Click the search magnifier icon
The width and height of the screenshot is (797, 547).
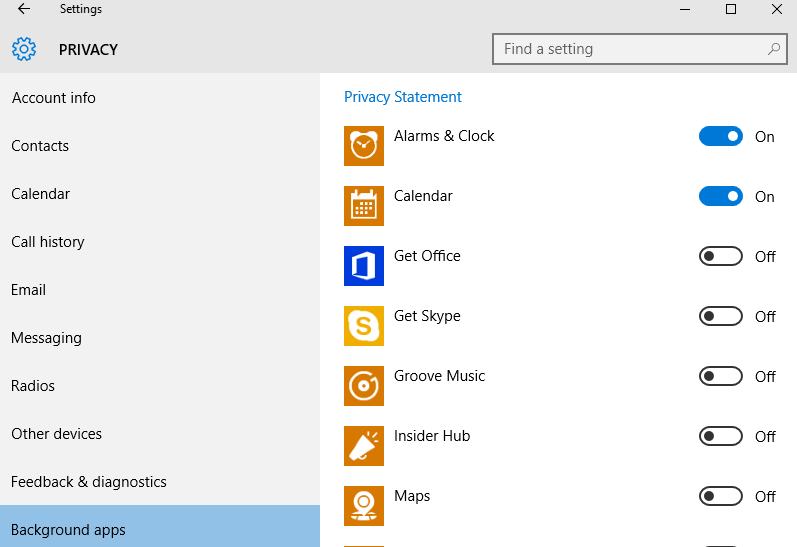point(774,49)
